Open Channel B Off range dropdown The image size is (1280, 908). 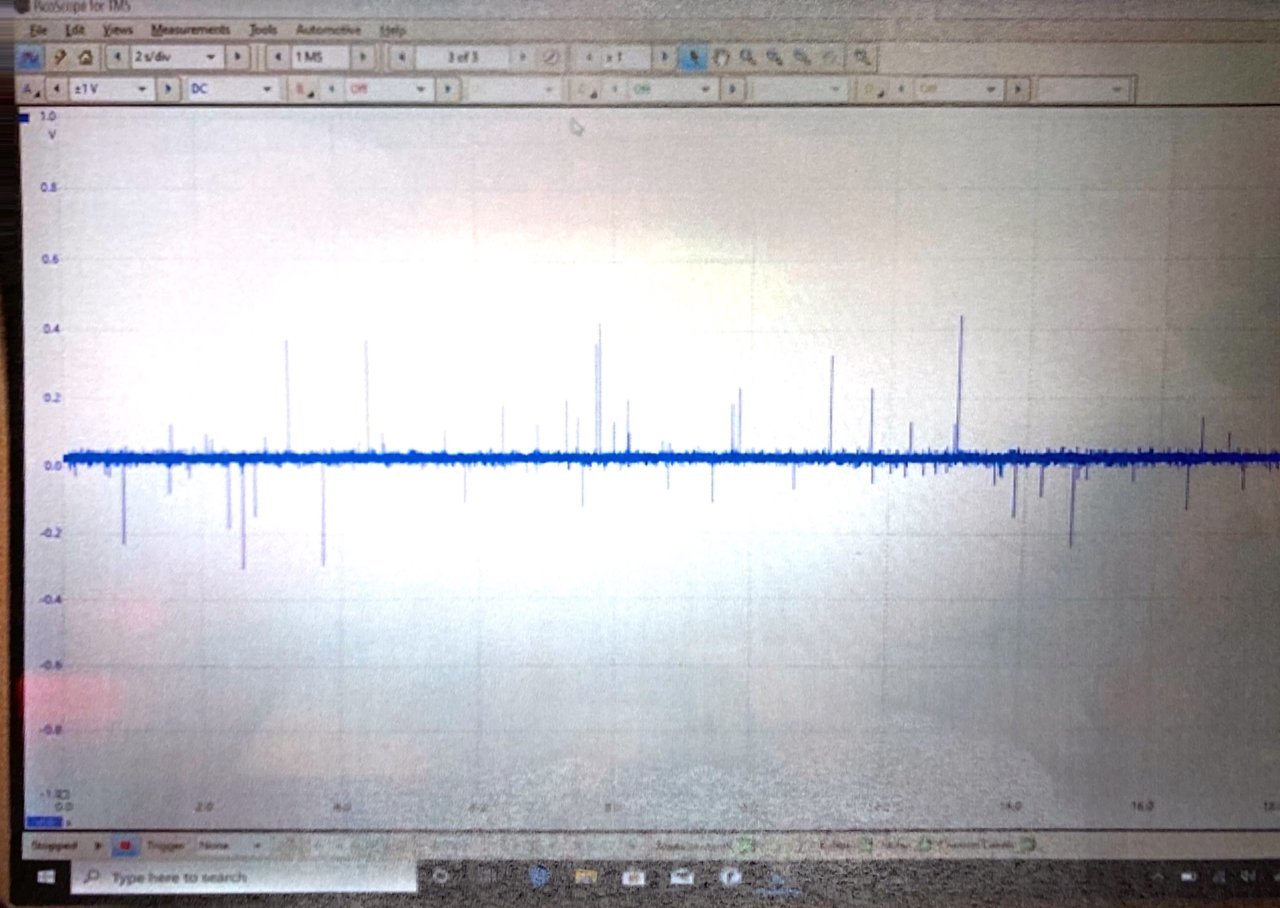click(387, 90)
